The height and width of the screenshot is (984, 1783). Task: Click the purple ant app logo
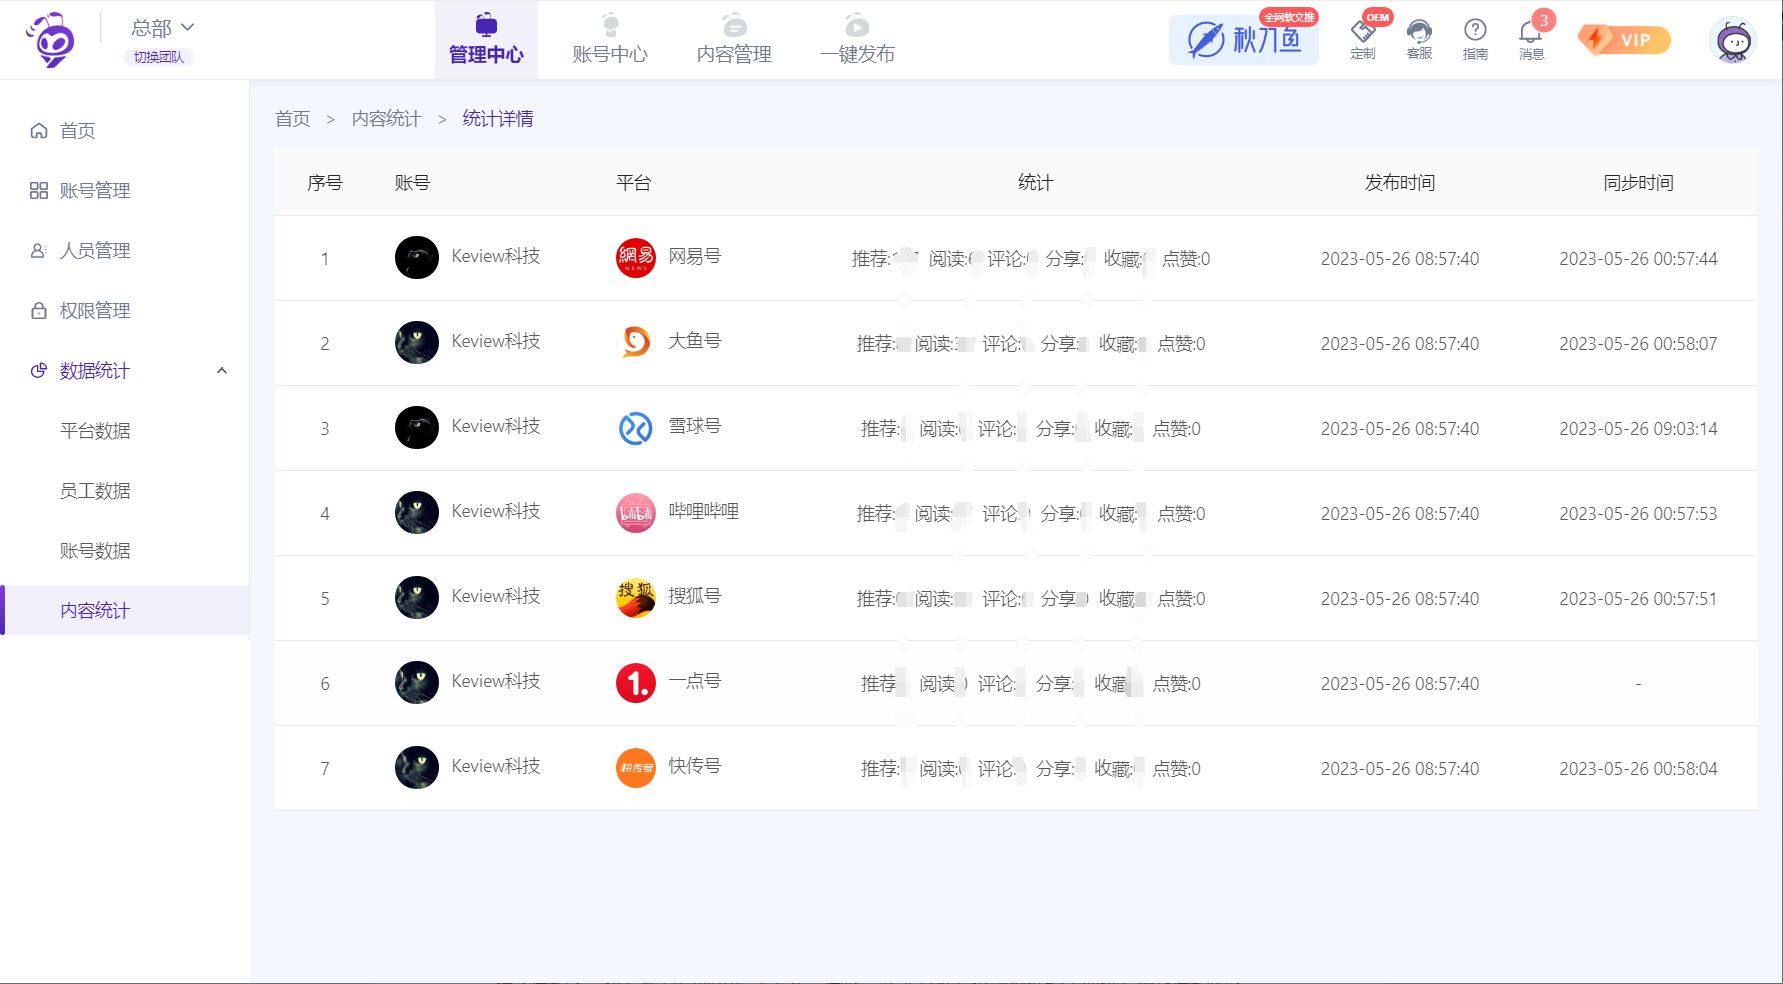[51, 41]
